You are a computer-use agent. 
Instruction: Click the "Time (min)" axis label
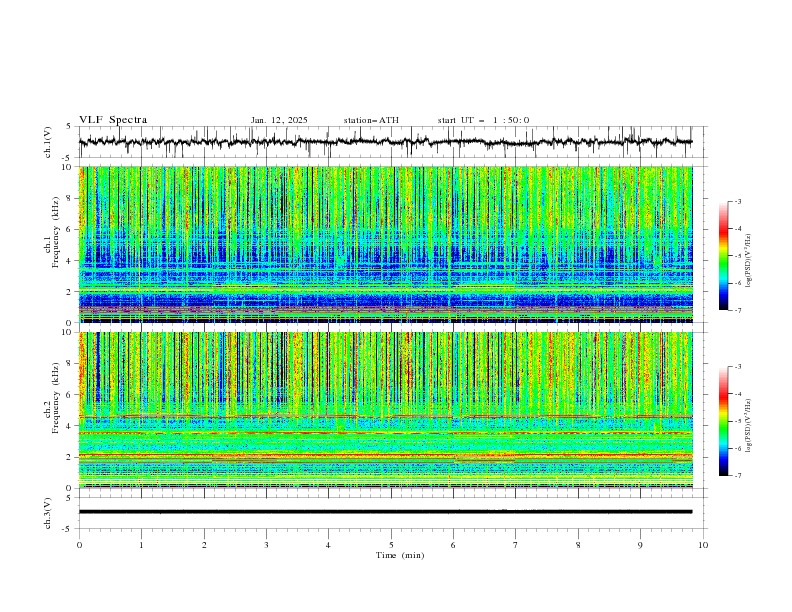tap(400, 555)
